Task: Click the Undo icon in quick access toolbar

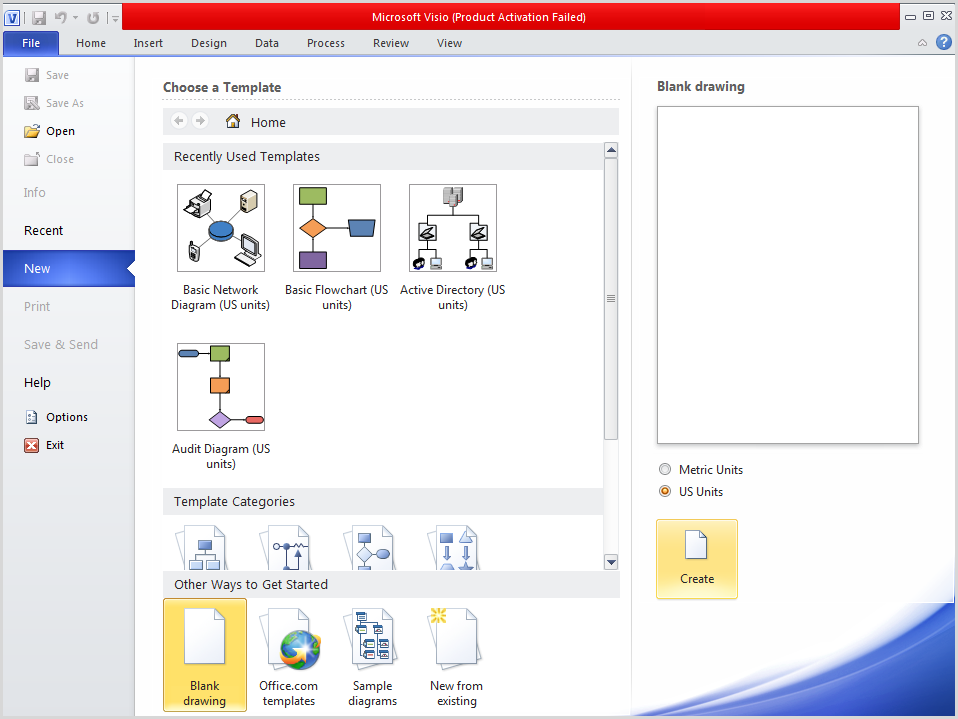Action: (60, 18)
